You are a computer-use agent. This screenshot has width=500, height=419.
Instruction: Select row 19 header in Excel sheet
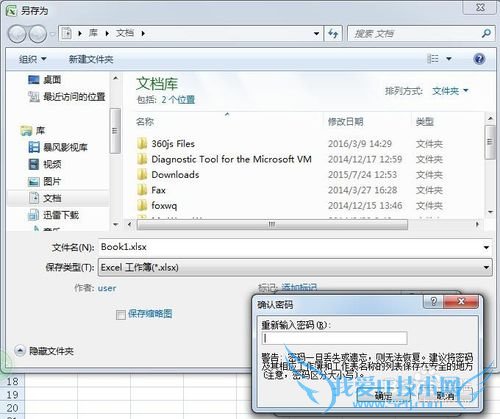tap(12, 395)
